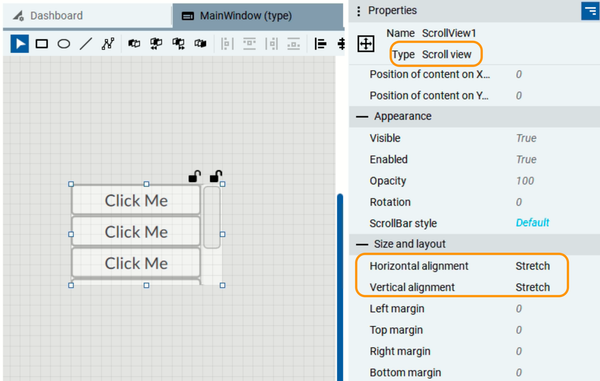600x381 pixels.
Task: Click the four-arrow move icon beside Name
Action: (x=366, y=44)
